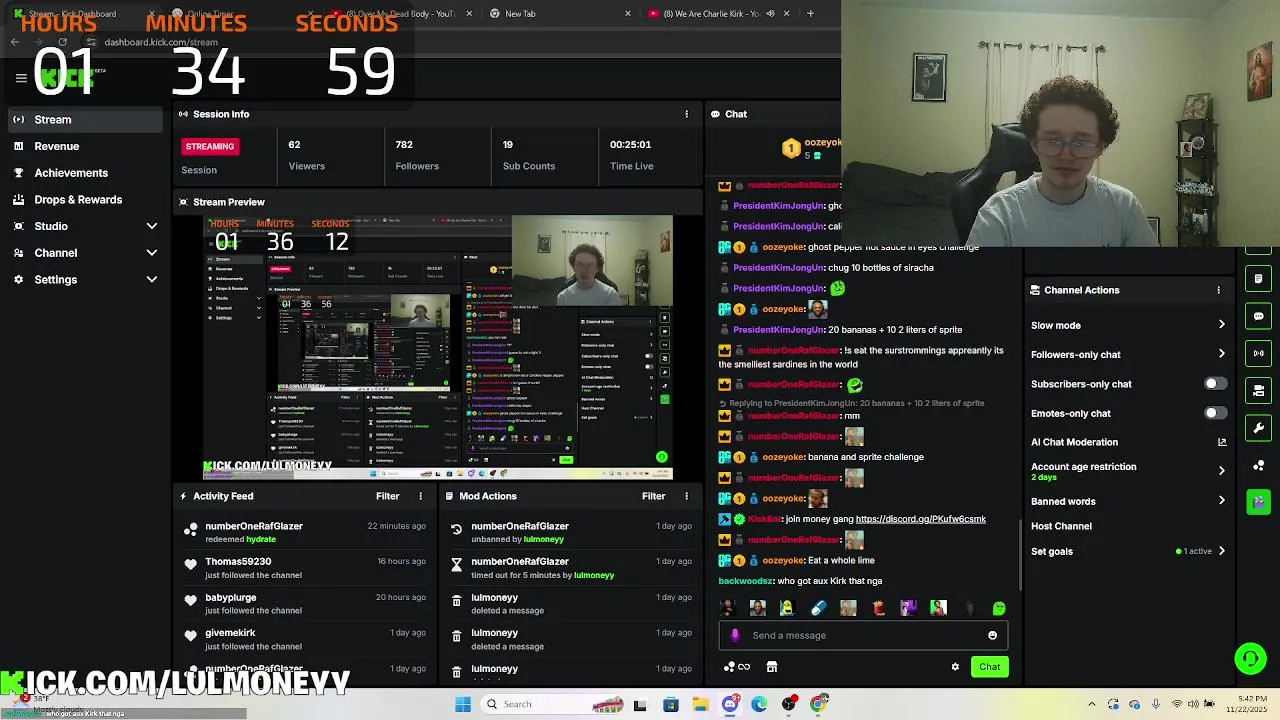This screenshot has width=1280, height=720.
Task: Click the Mod Actions Filter button
Action: click(653, 496)
